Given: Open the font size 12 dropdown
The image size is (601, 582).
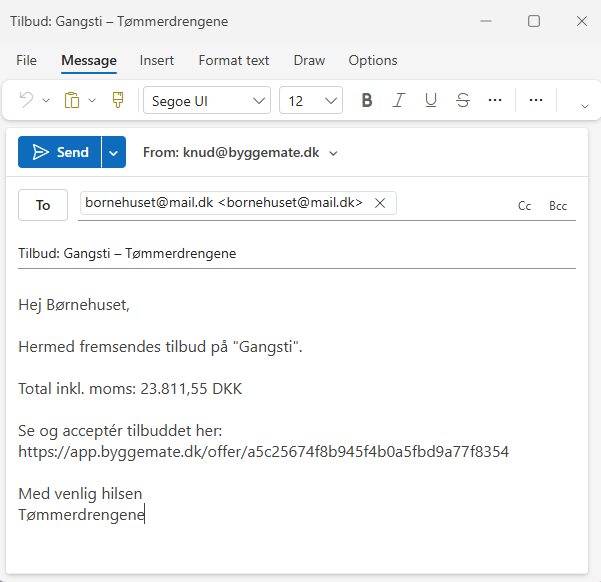Looking at the screenshot, I should pyautogui.click(x=311, y=100).
